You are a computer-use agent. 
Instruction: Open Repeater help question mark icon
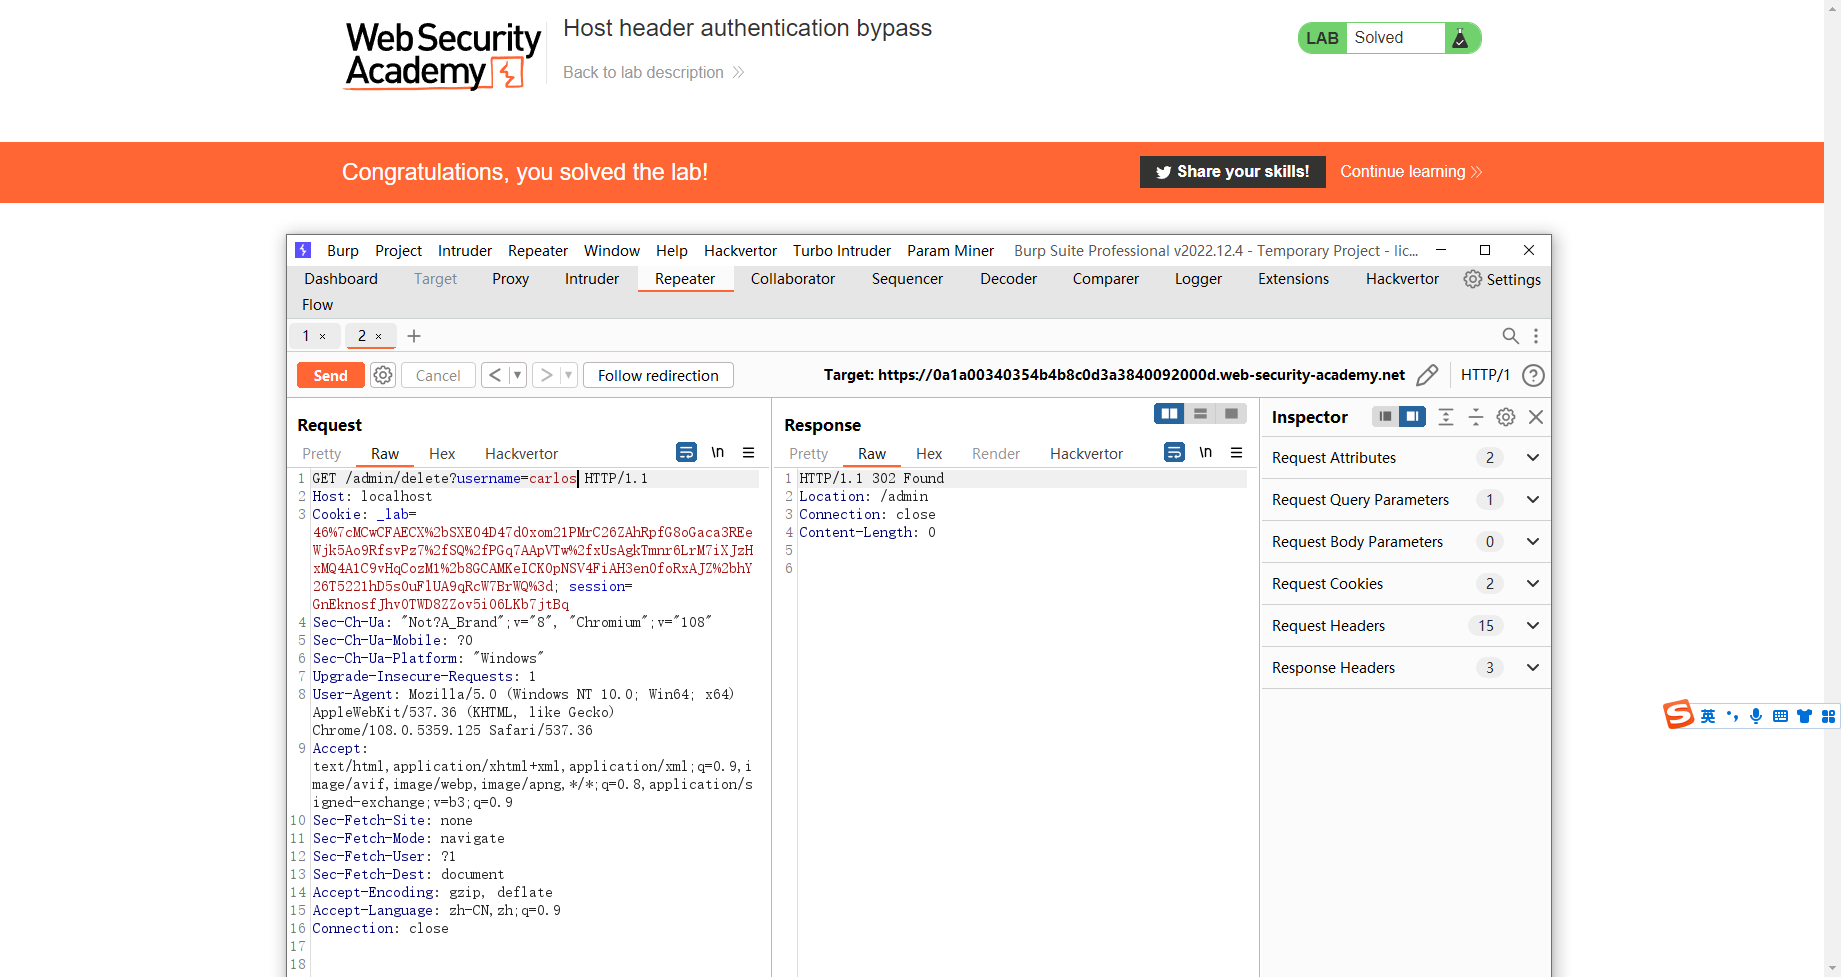point(1533,376)
